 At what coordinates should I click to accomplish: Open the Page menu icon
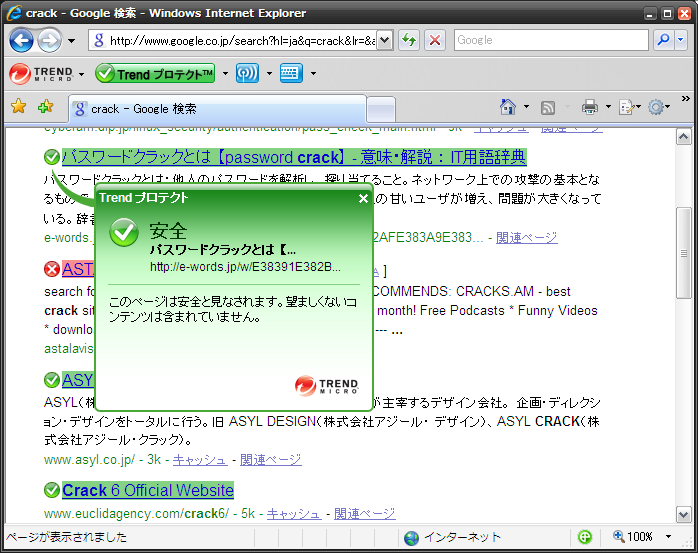627,107
